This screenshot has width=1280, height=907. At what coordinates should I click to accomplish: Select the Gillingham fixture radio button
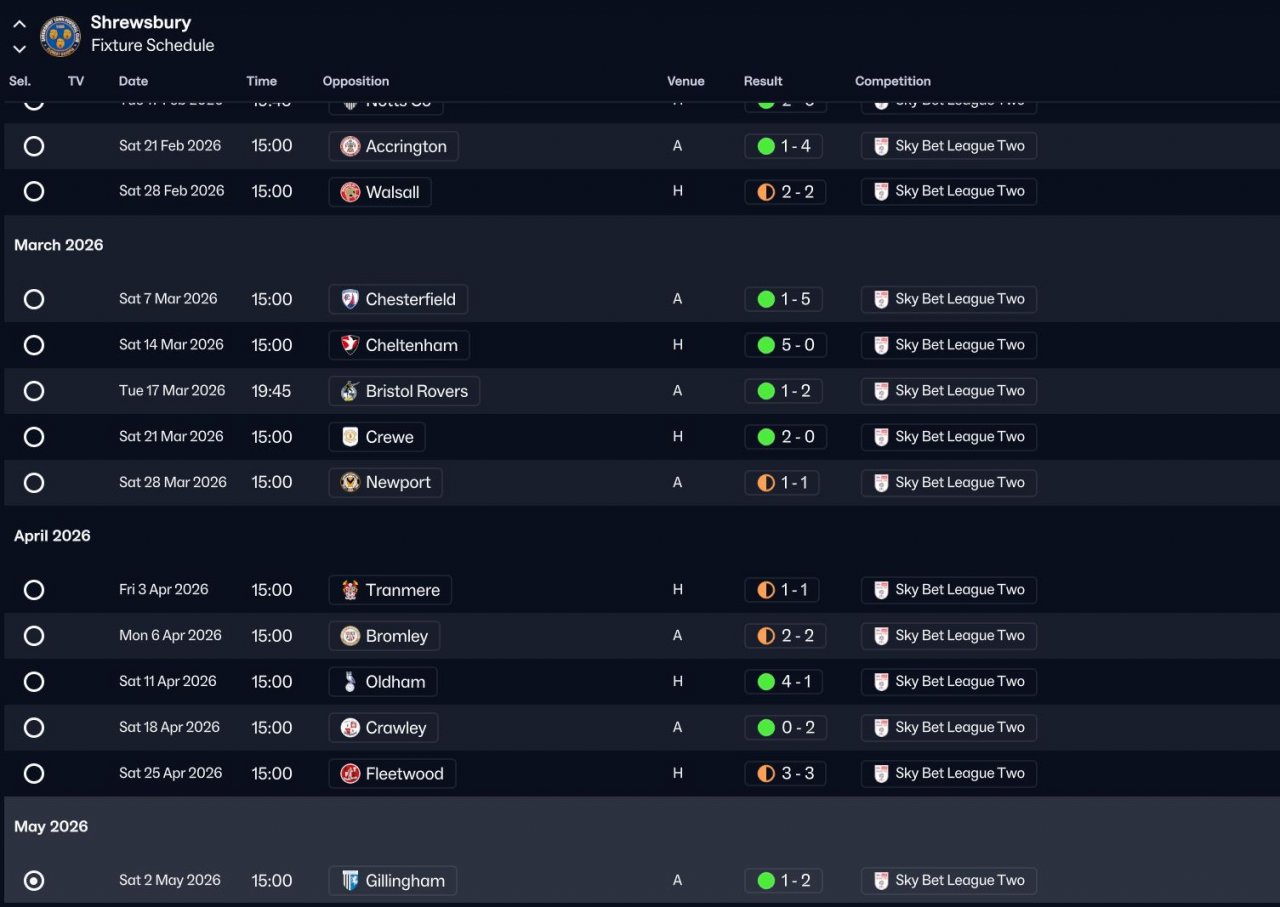coord(34,881)
